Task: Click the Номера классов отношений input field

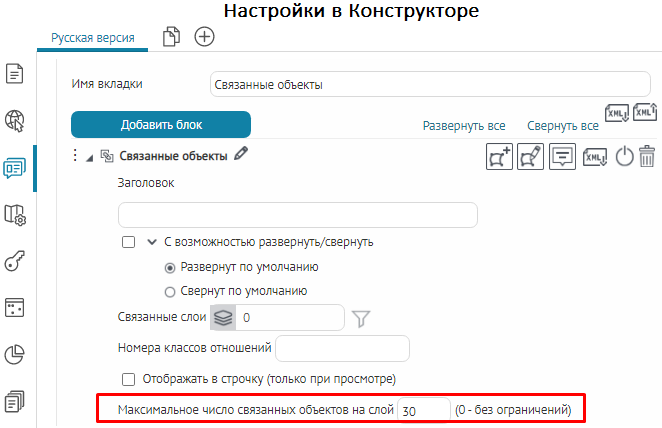Action: 342,348
